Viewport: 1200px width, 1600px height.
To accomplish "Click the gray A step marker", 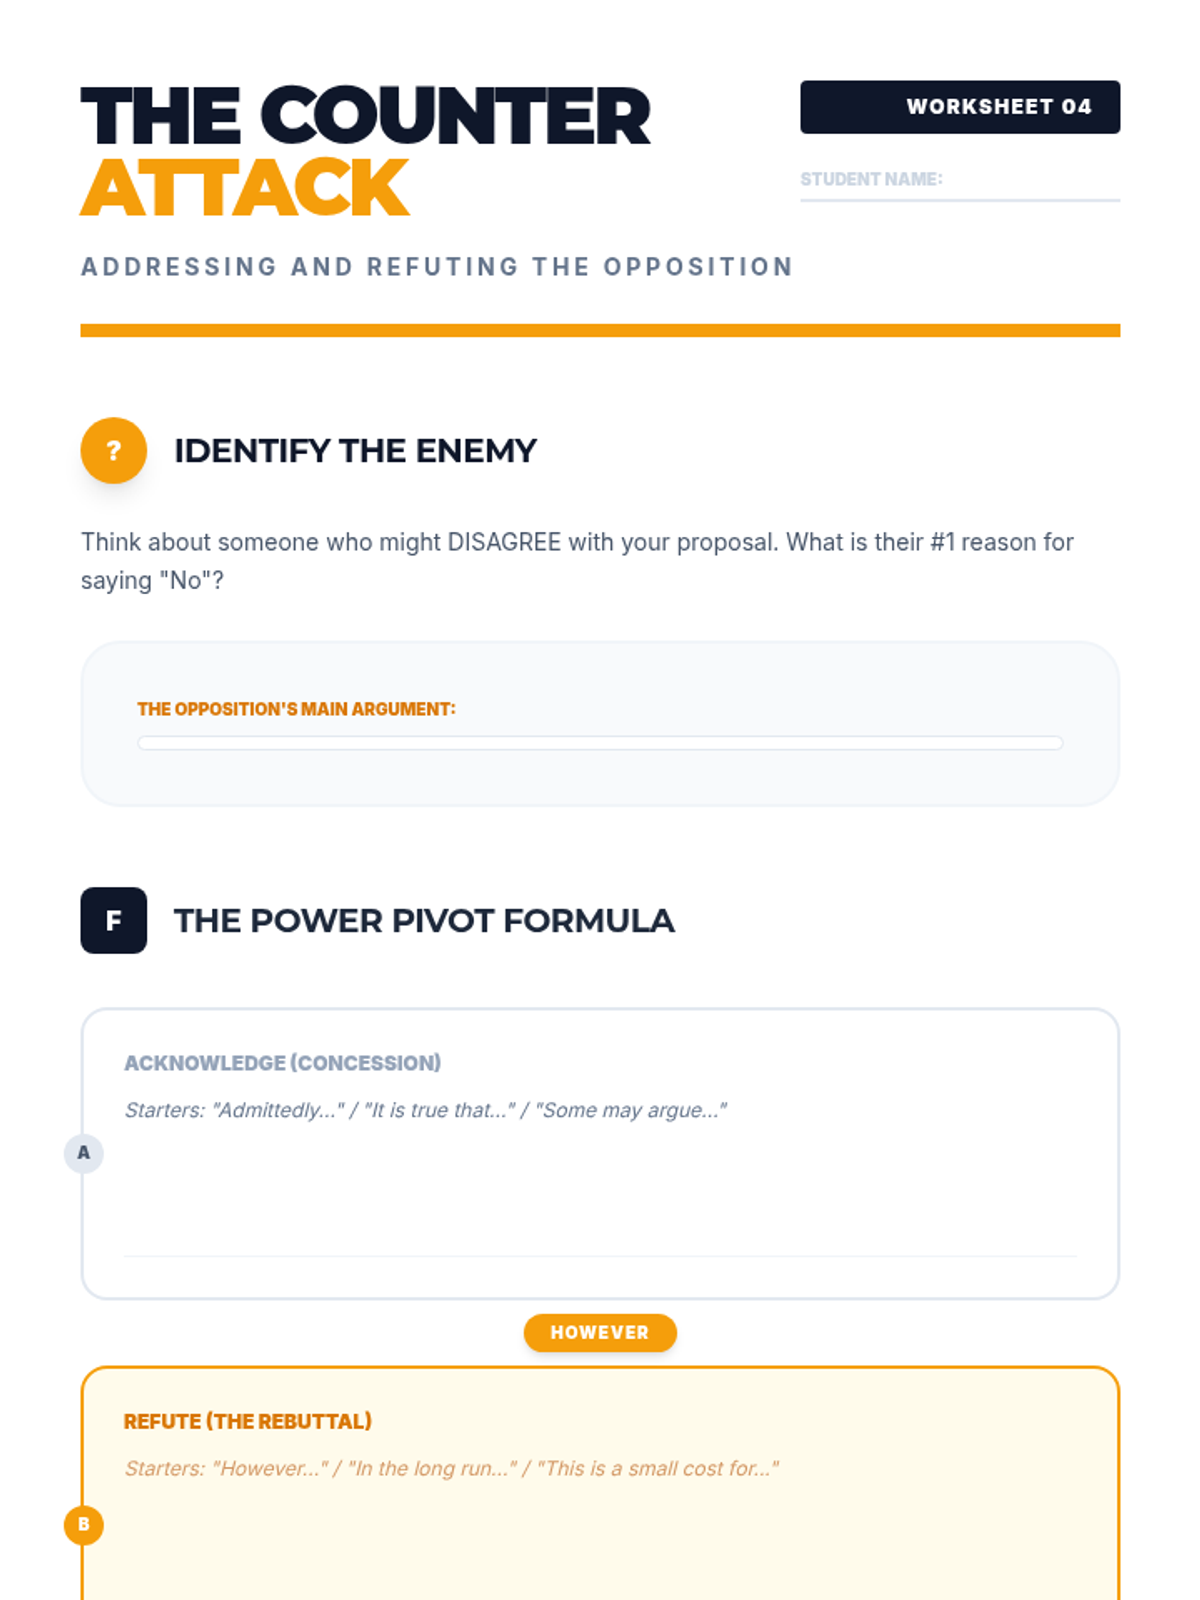I will tap(84, 1153).
